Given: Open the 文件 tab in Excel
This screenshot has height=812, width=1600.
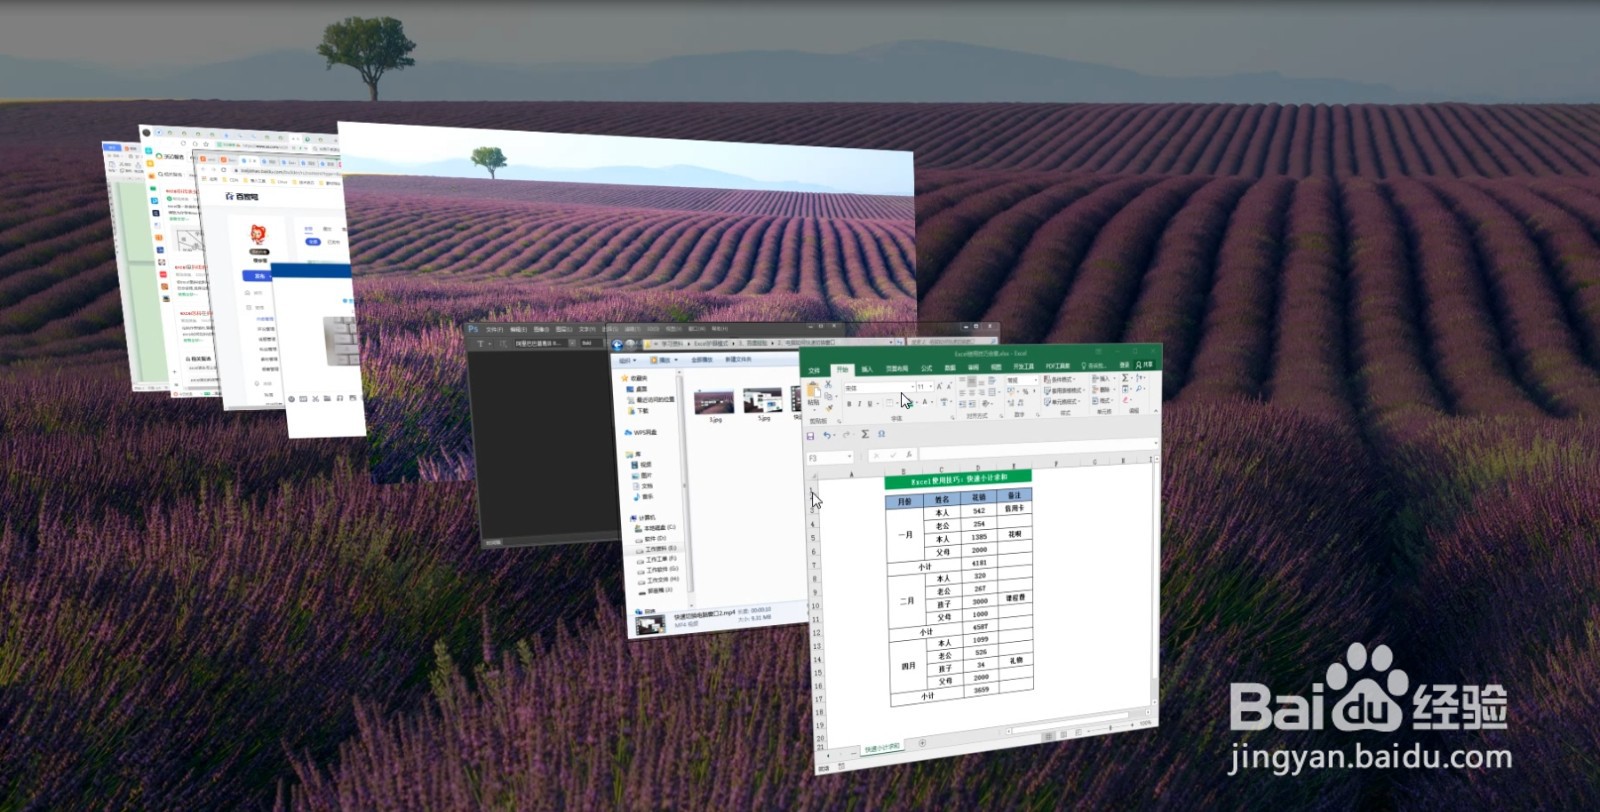Looking at the screenshot, I should click(x=814, y=371).
